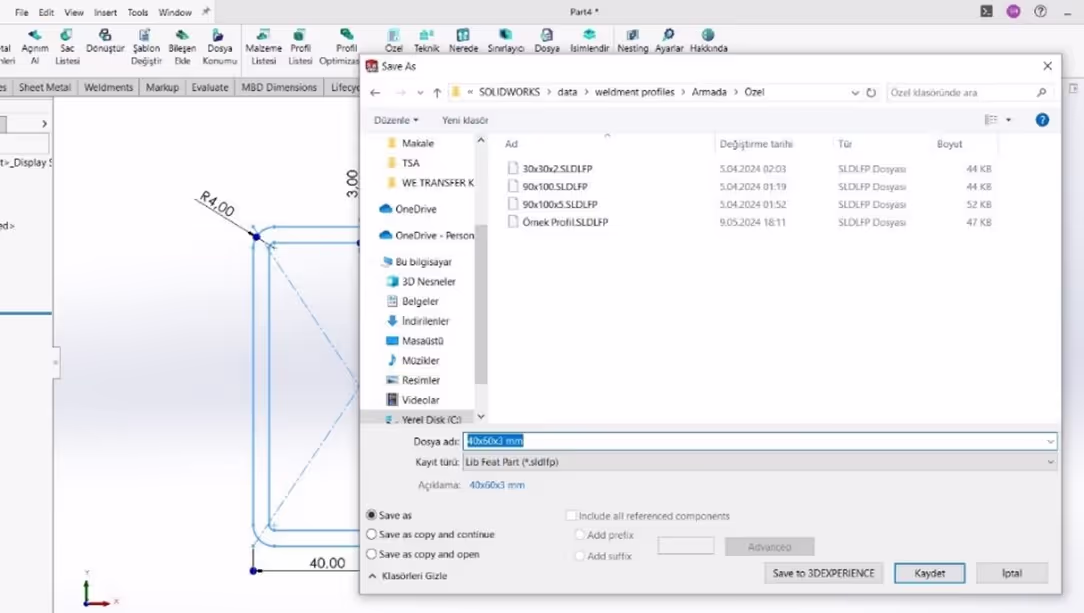The width and height of the screenshot is (1084, 613).
Task: Open the Insert menu
Action: (105, 12)
